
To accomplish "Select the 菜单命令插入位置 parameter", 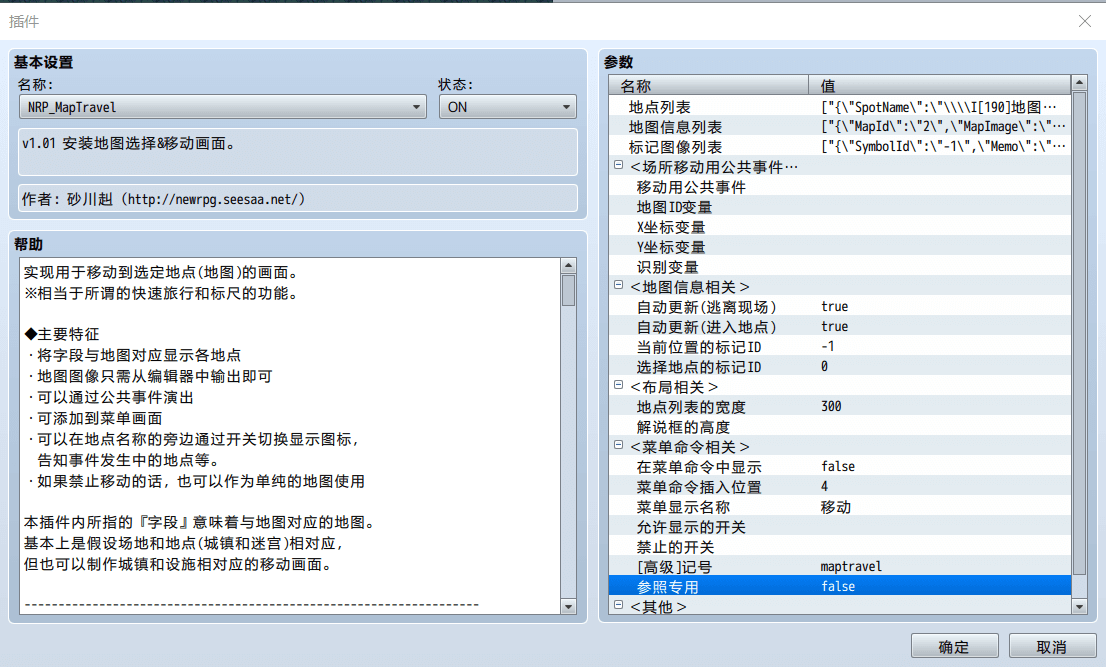I will point(839,487).
